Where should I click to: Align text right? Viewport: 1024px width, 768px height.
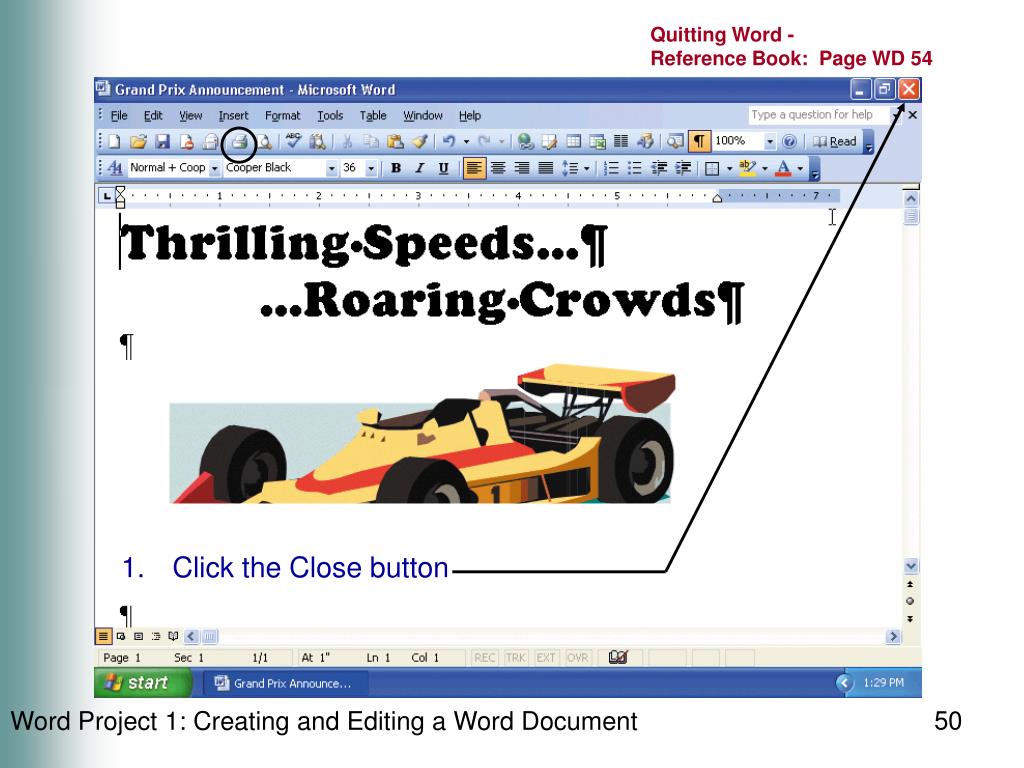point(522,168)
